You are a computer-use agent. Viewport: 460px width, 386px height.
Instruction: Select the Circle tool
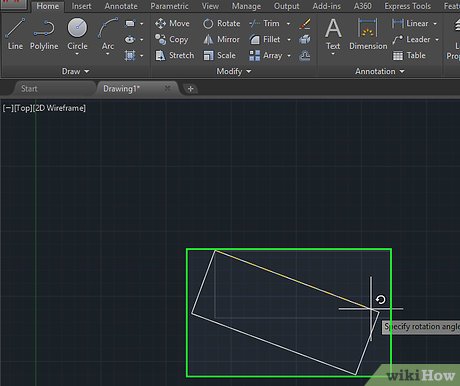pyautogui.click(x=77, y=33)
